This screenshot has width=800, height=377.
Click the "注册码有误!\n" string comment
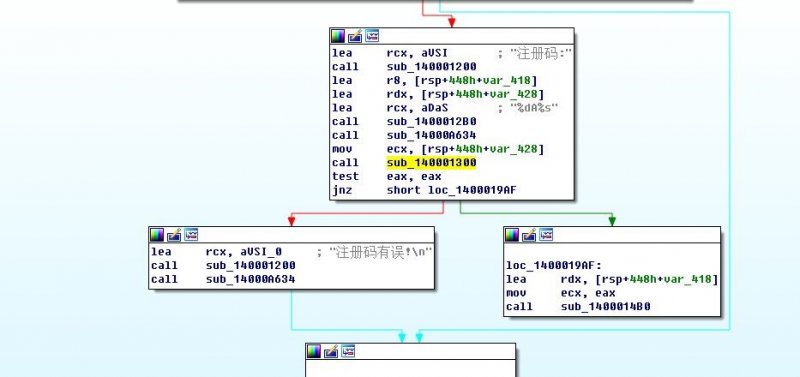(381, 252)
